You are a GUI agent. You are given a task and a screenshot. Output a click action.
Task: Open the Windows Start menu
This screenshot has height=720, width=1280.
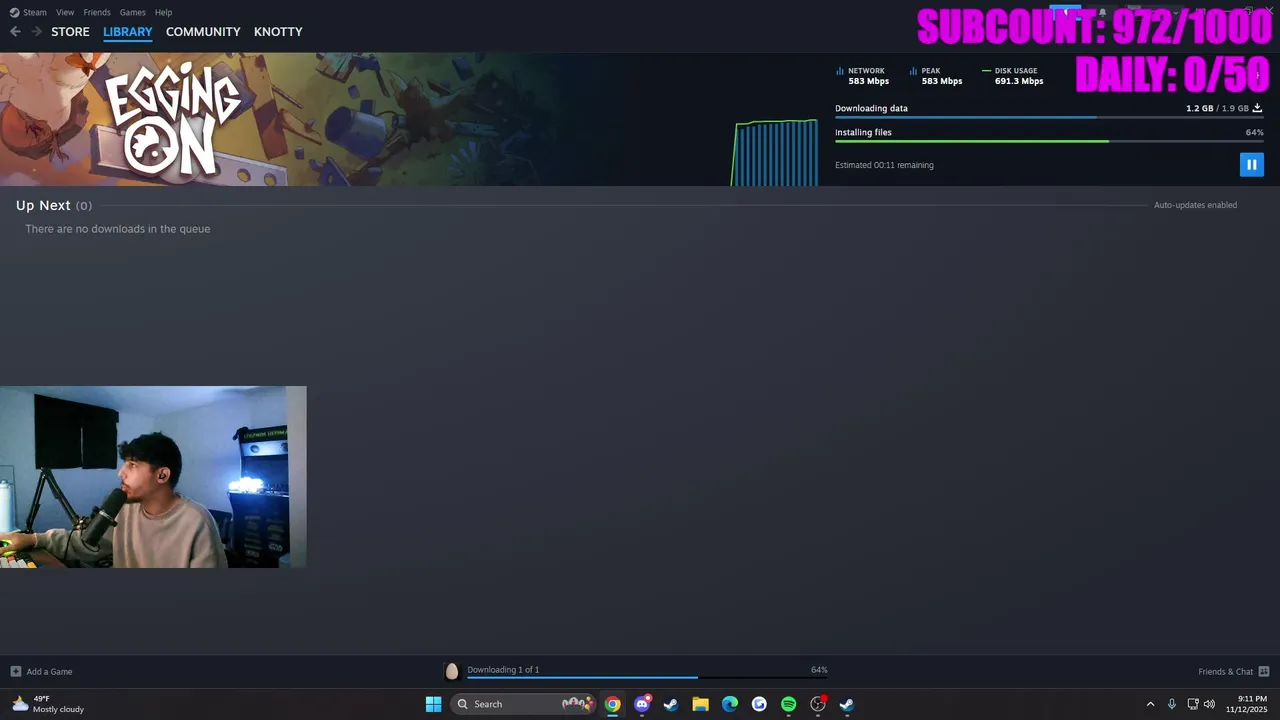pos(433,704)
